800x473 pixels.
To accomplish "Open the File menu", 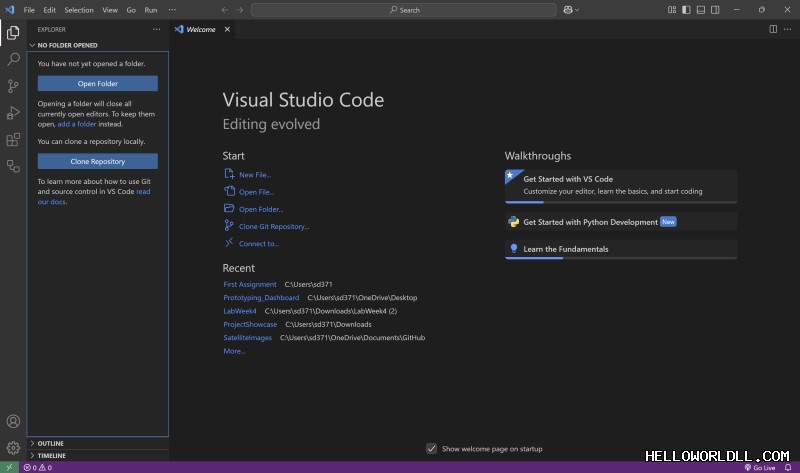I will point(29,10).
